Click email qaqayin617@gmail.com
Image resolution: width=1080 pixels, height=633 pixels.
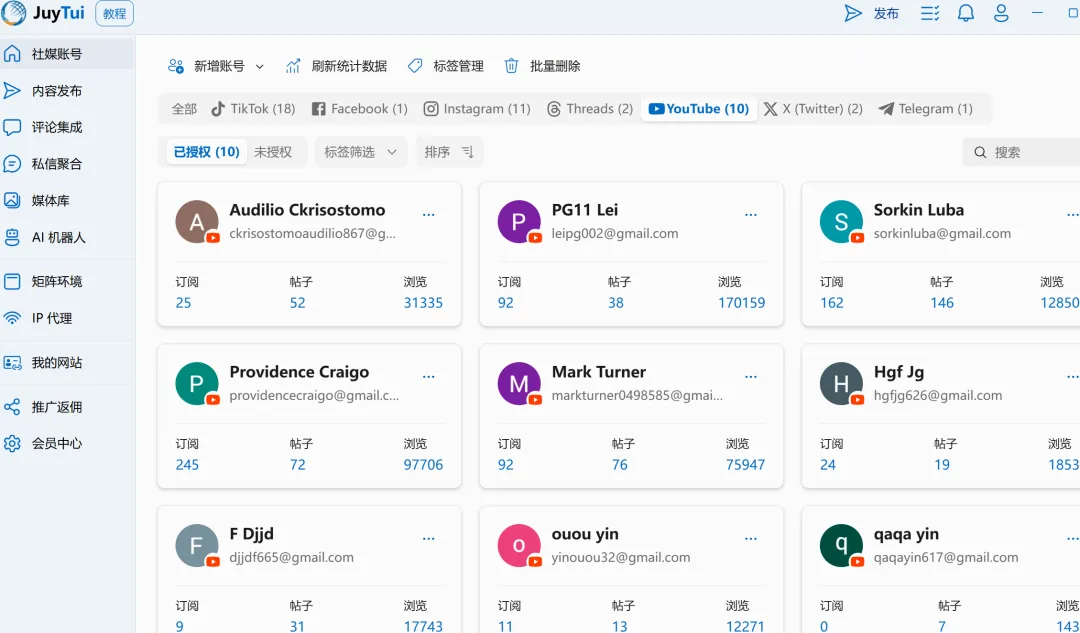946,557
